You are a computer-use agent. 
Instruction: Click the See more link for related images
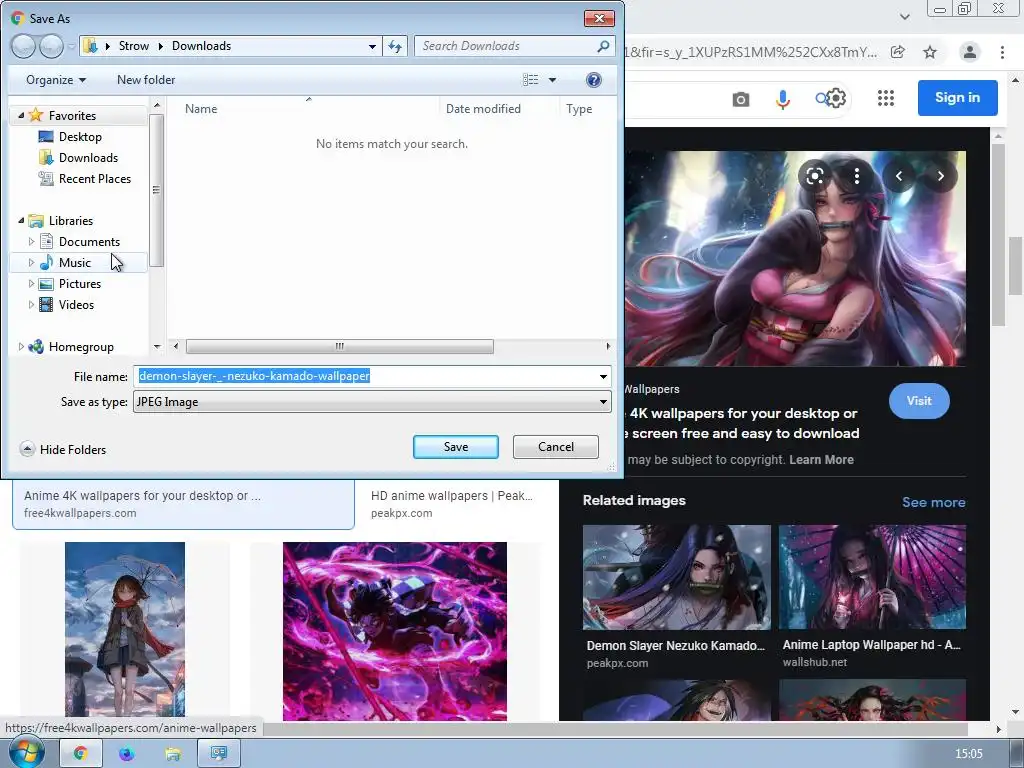tap(933, 502)
